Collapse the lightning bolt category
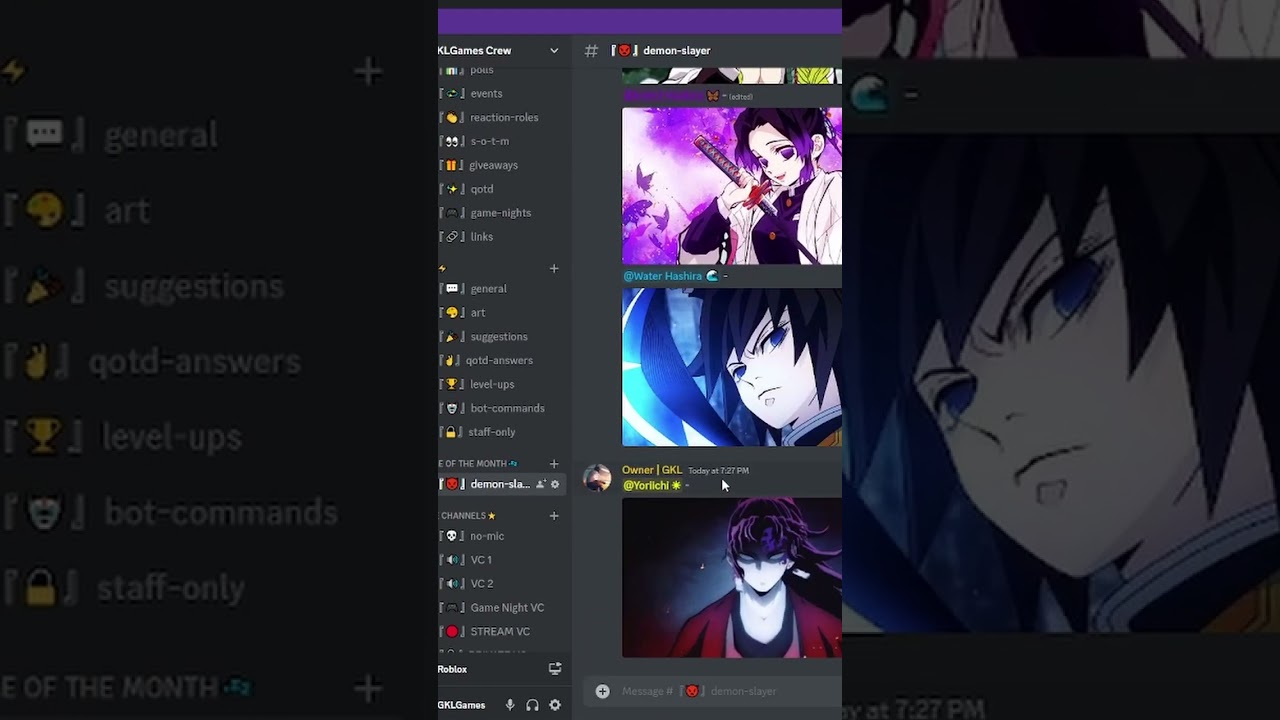The image size is (1280, 720). coord(442,268)
